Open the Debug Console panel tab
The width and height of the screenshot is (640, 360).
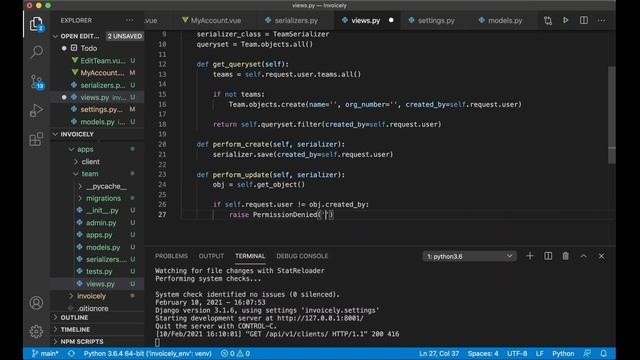click(302, 256)
